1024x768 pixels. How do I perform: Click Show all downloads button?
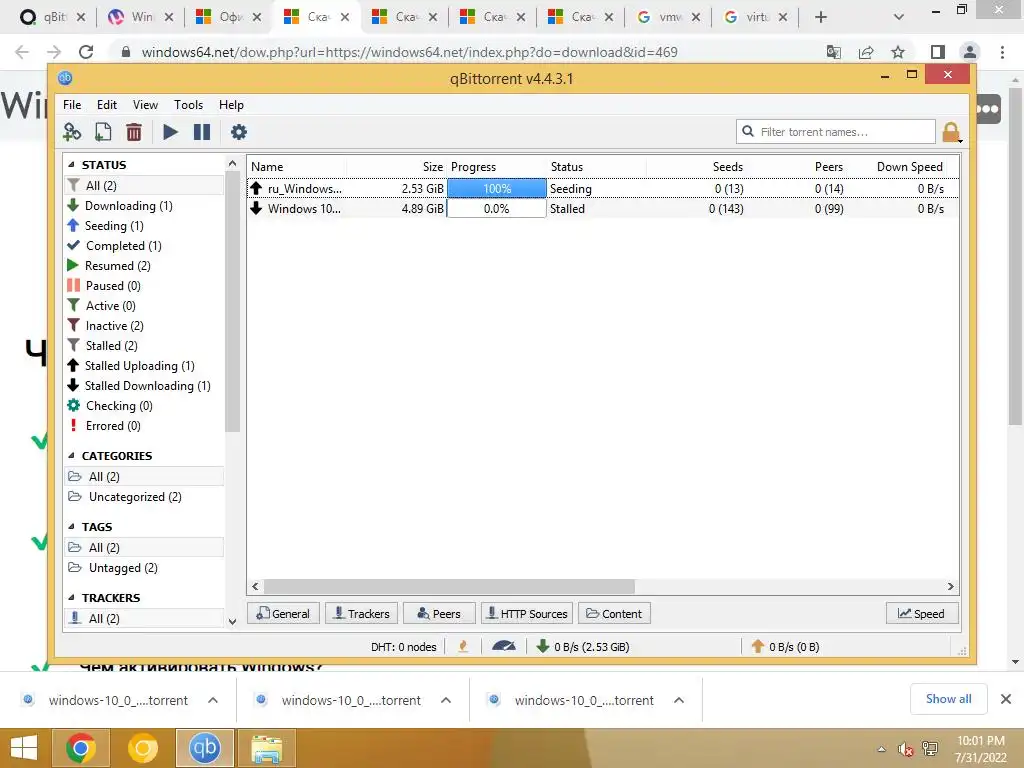click(x=948, y=699)
